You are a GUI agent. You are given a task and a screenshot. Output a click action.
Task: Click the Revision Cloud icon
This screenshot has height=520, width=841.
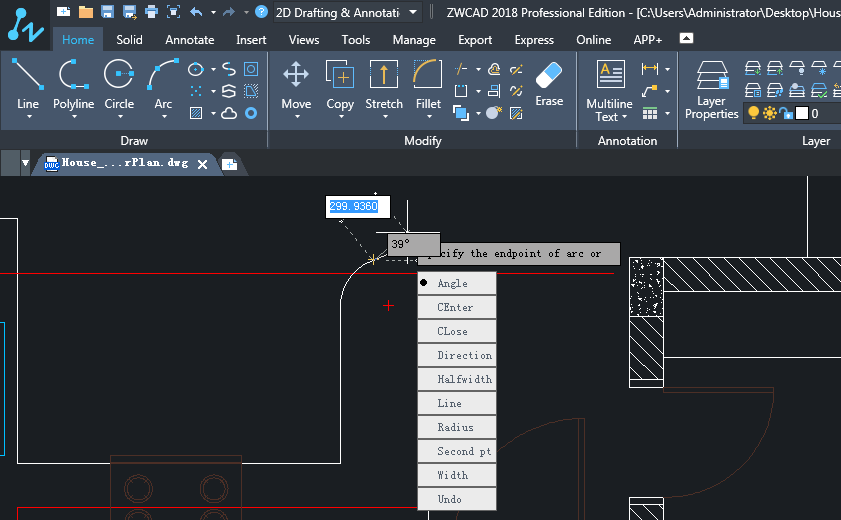tap(229, 113)
